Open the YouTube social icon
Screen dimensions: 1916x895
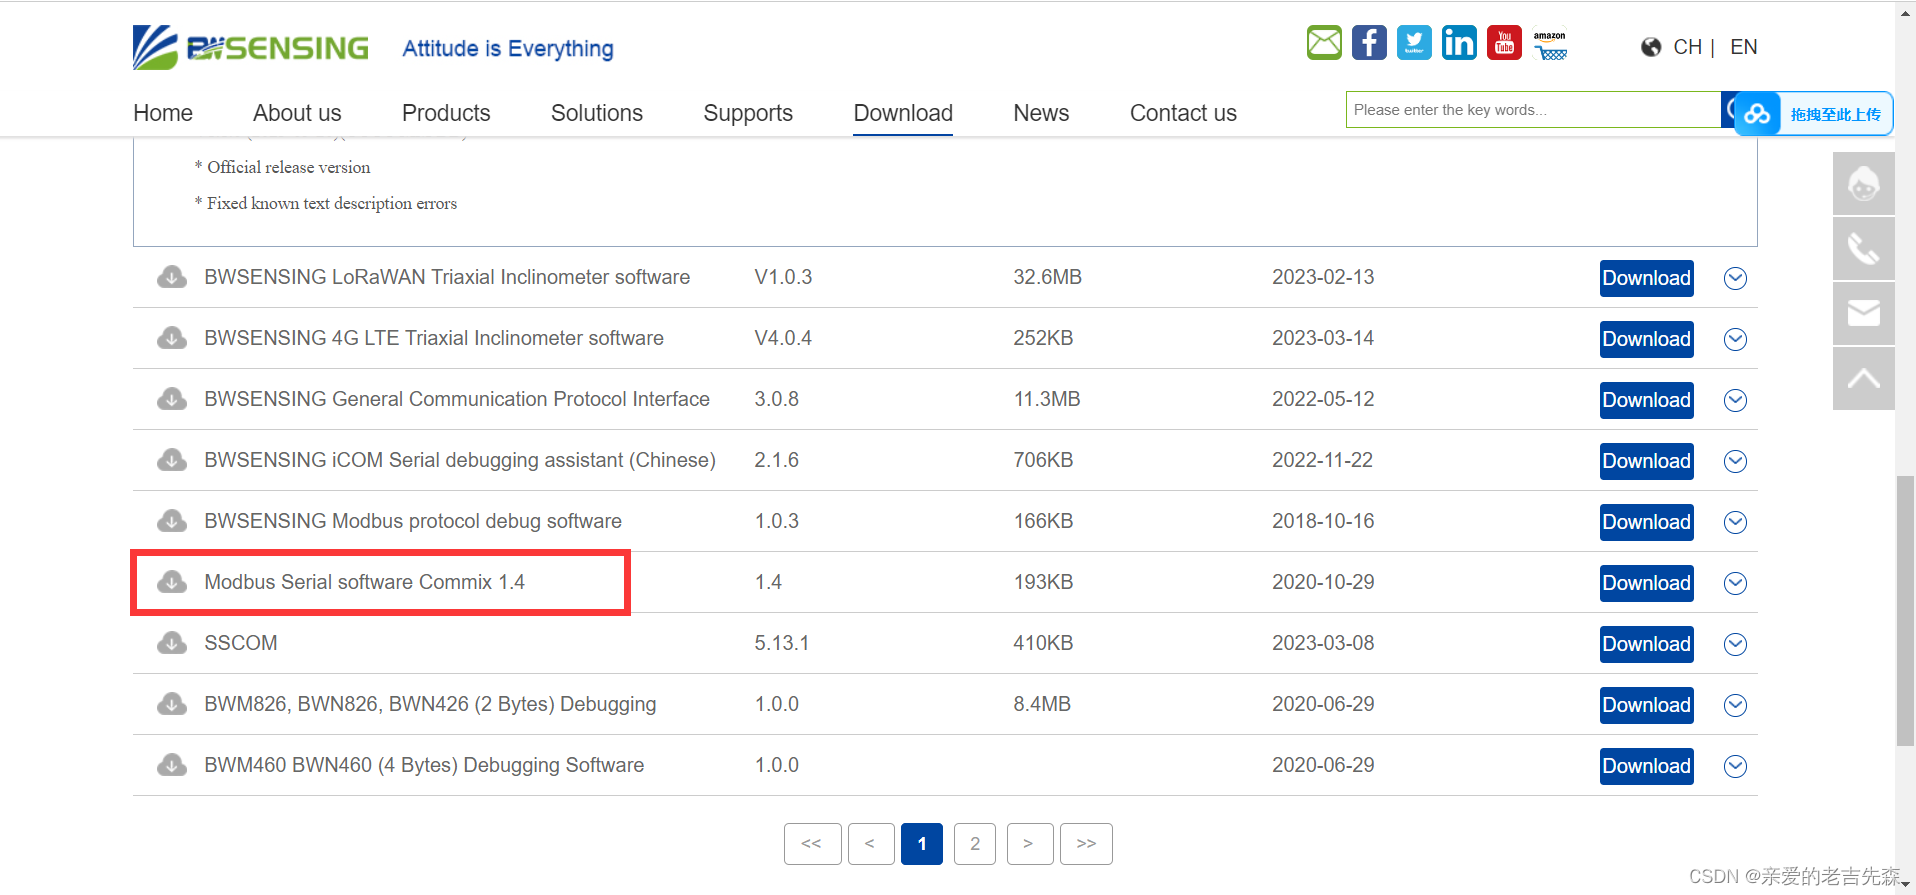[1504, 43]
